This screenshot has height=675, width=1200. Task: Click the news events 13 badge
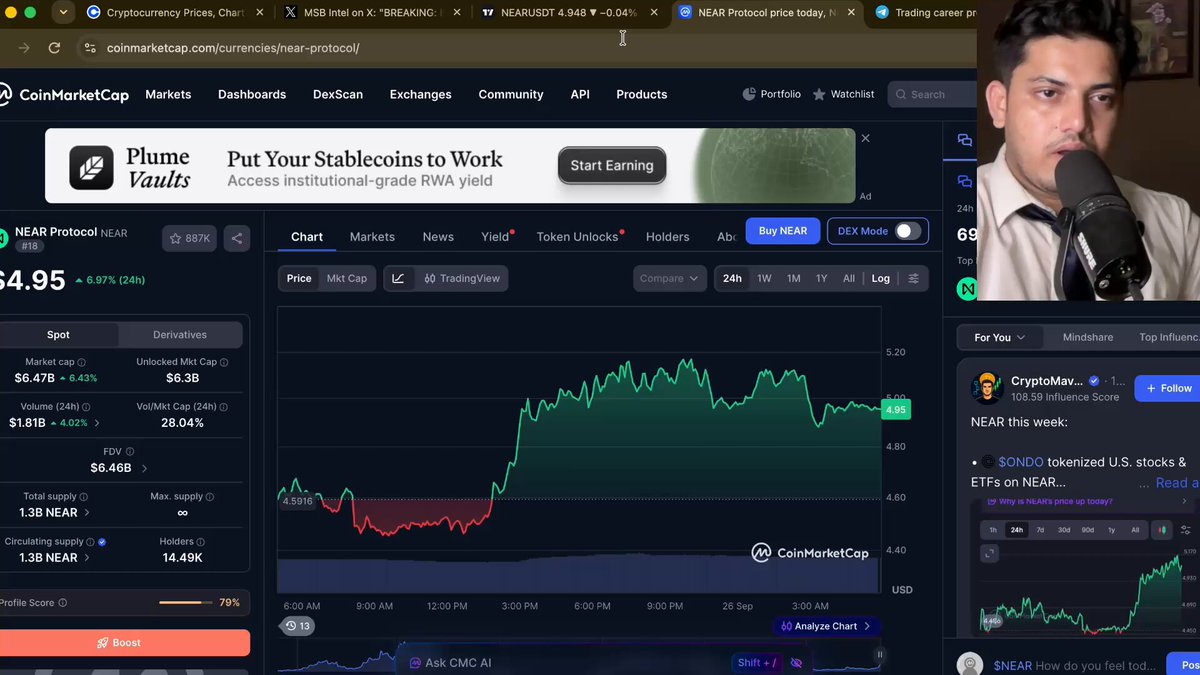click(297, 626)
